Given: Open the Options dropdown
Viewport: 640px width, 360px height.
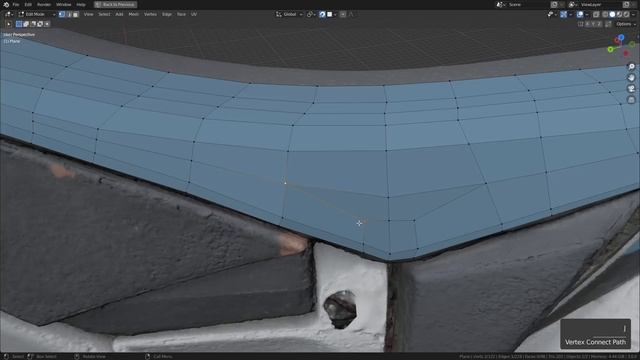Looking at the screenshot, I should (x=625, y=24).
